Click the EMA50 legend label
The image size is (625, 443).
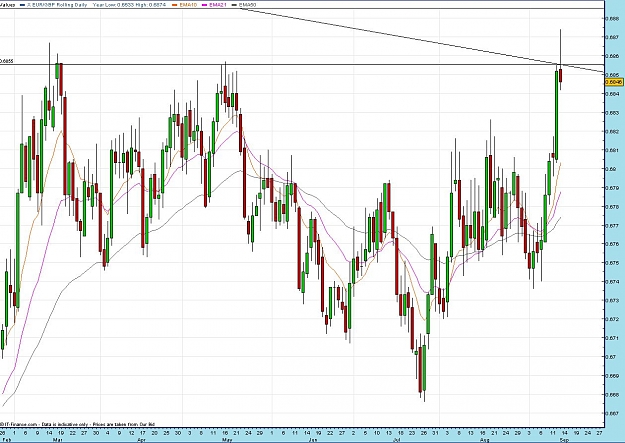(x=247, y=5)
